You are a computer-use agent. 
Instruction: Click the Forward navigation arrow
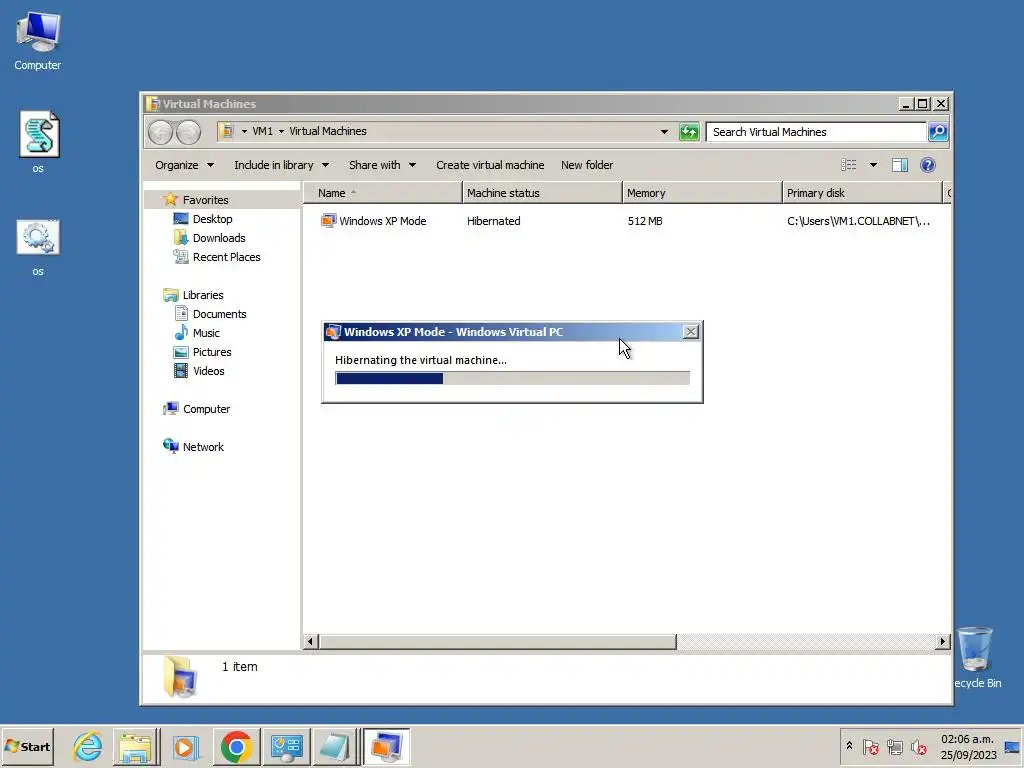(189, 133)
